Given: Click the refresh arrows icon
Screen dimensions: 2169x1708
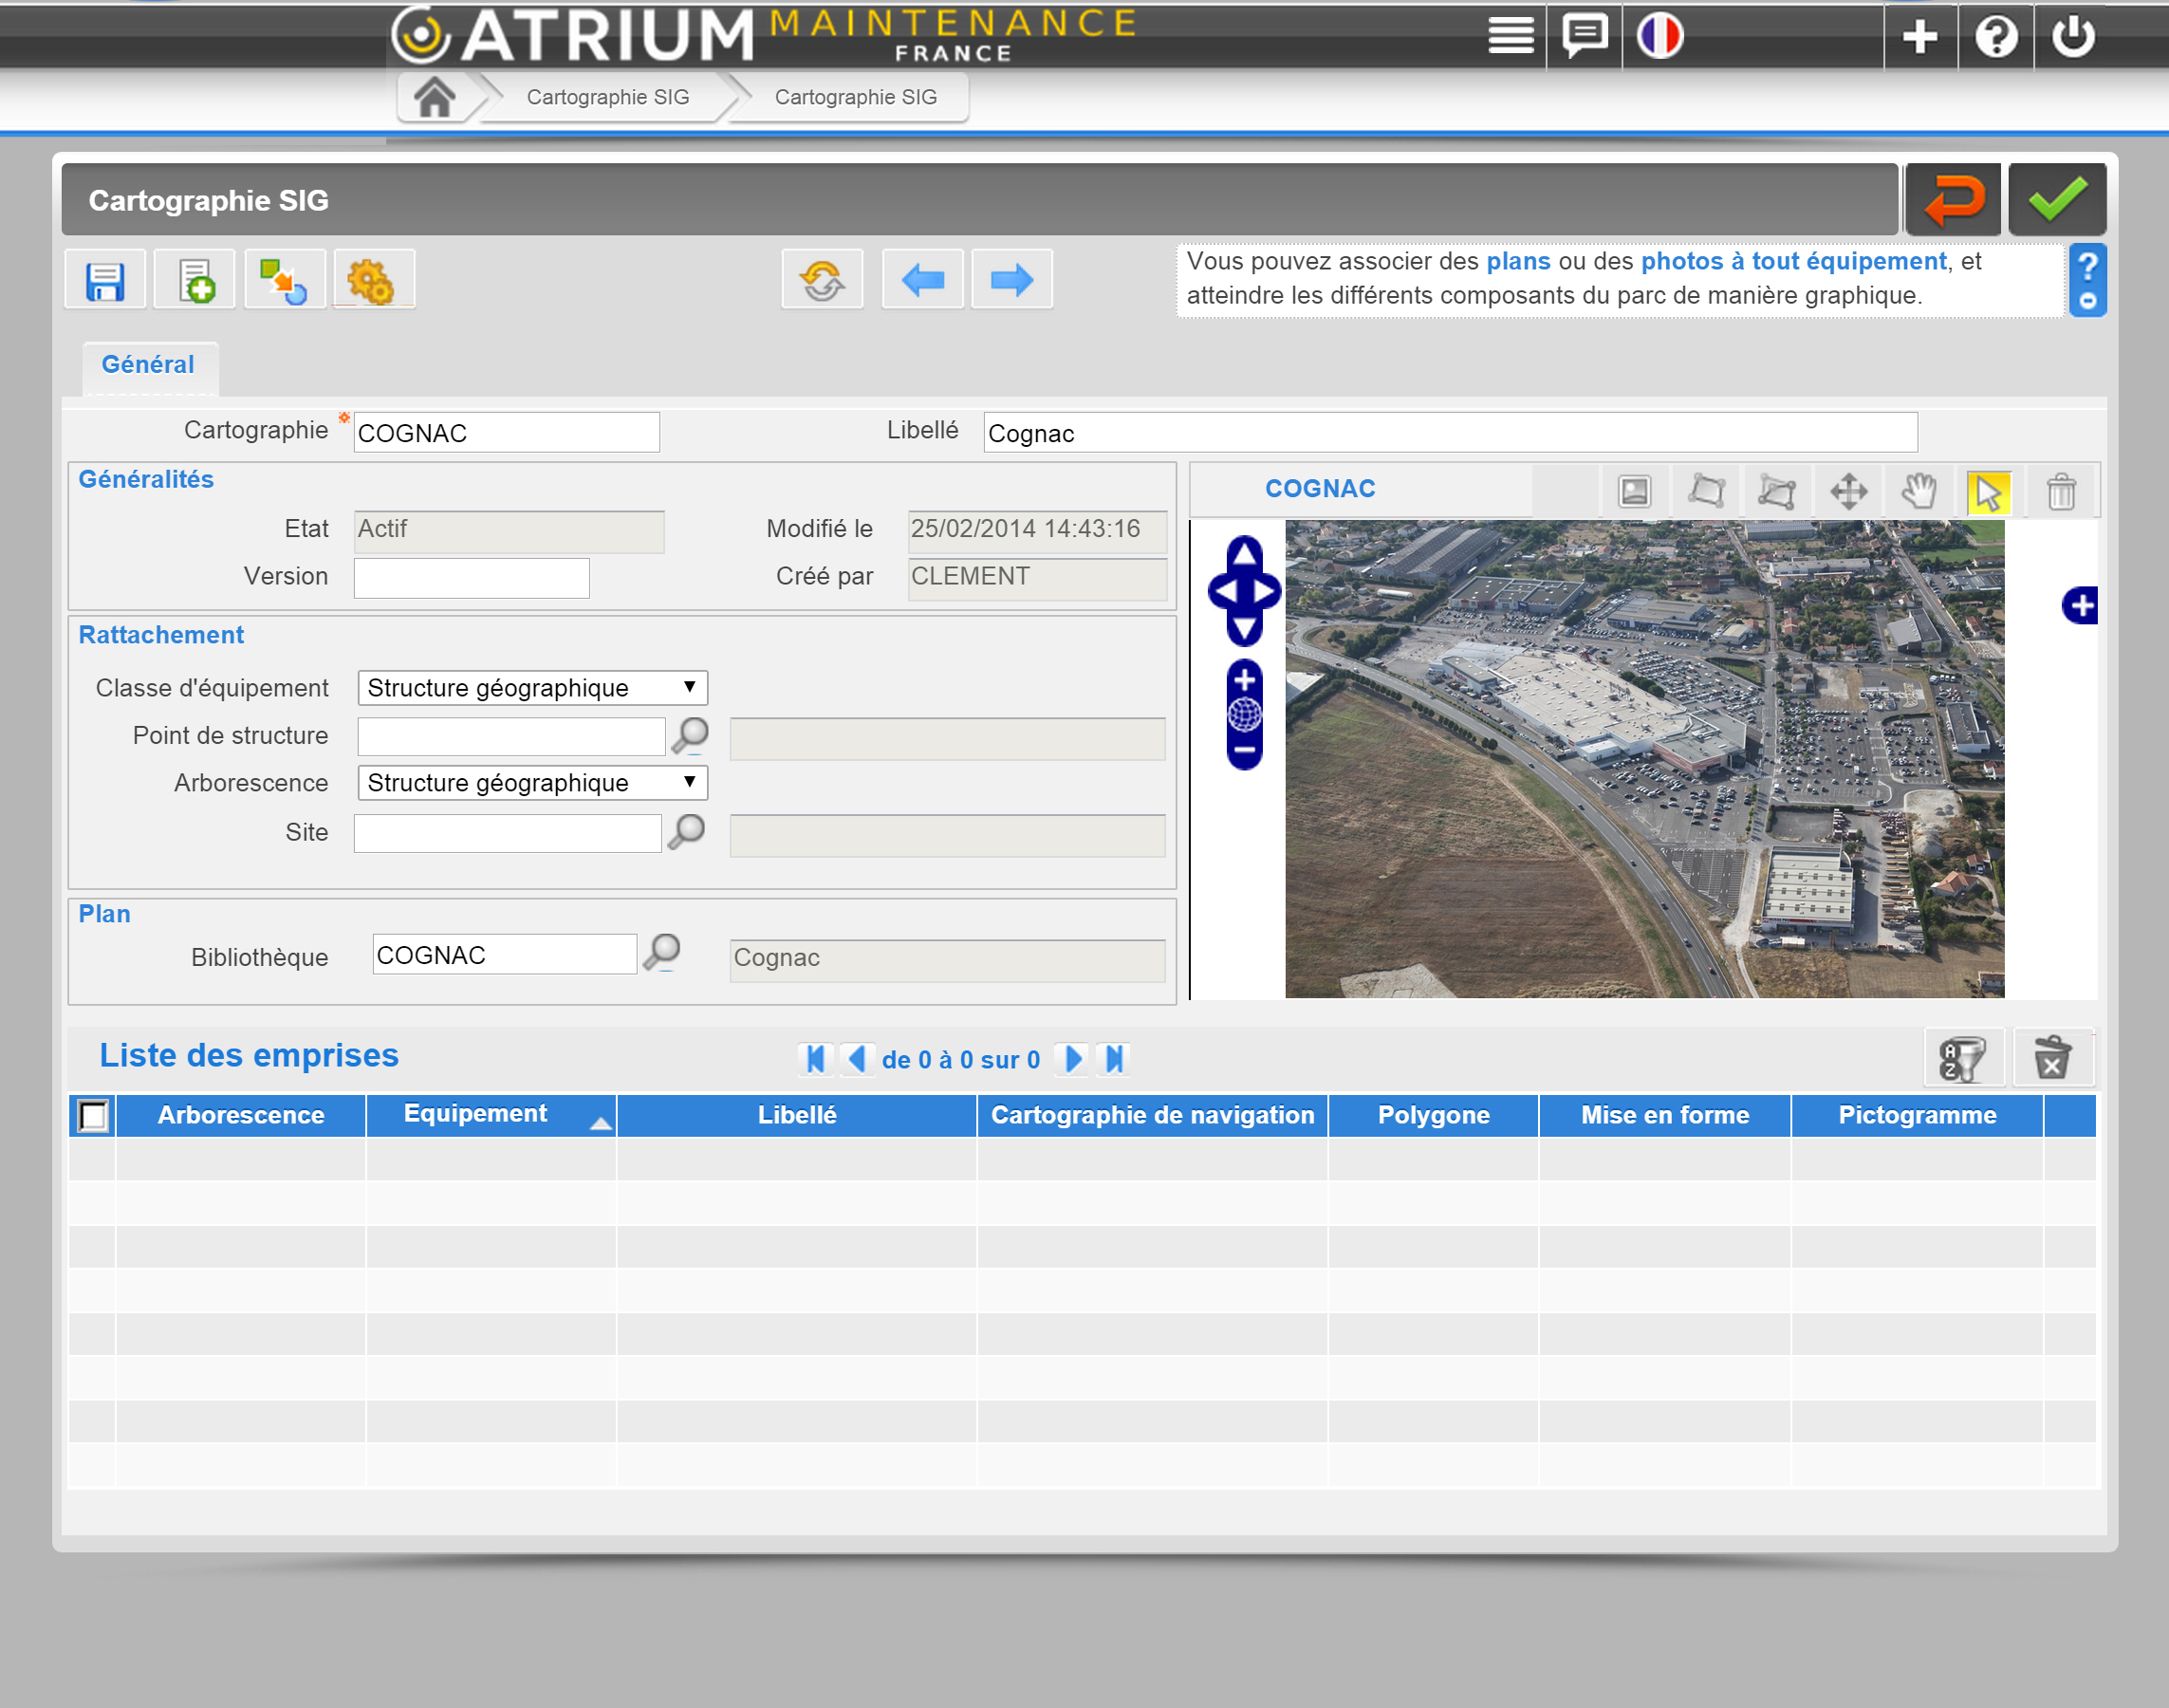Looking at the screenshot, I should (x=822, y=280).
